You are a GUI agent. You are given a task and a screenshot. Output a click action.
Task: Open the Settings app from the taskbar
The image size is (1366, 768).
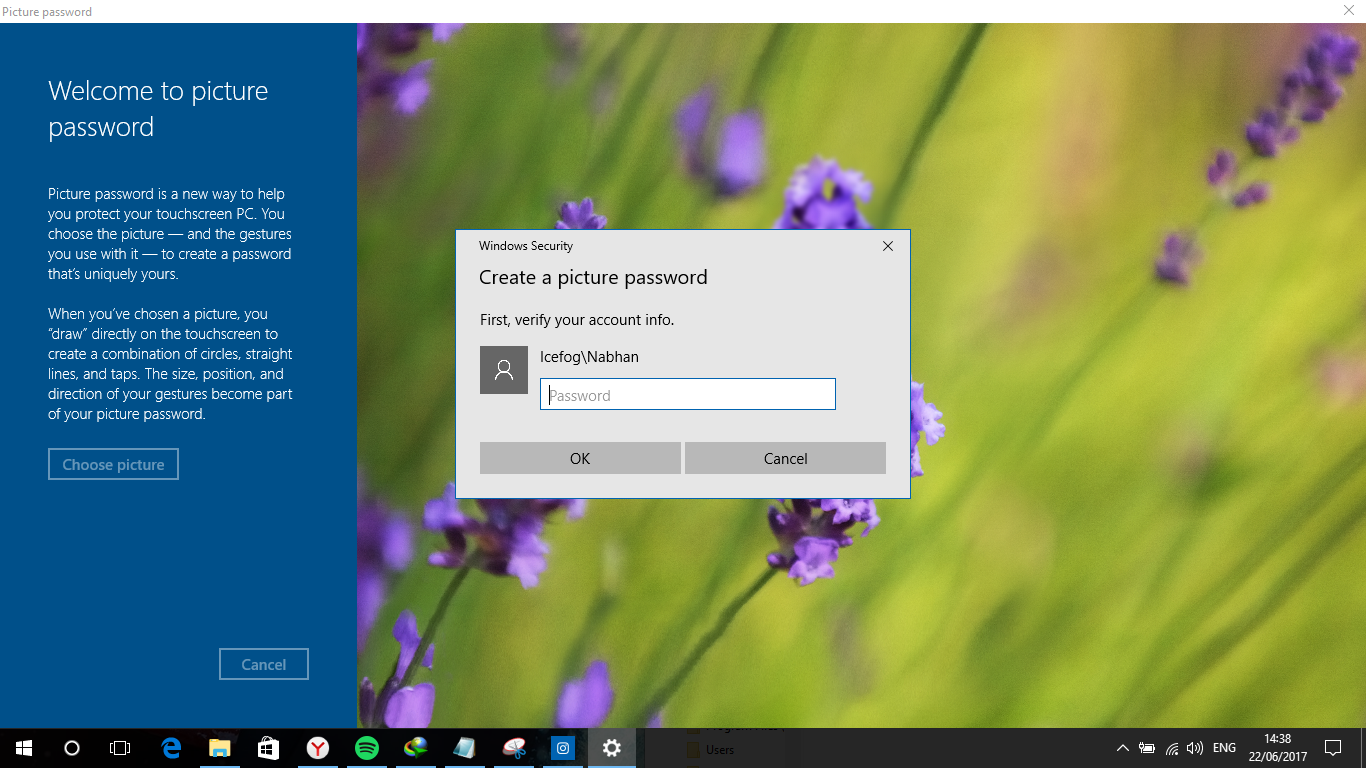[x=611, y=747]
